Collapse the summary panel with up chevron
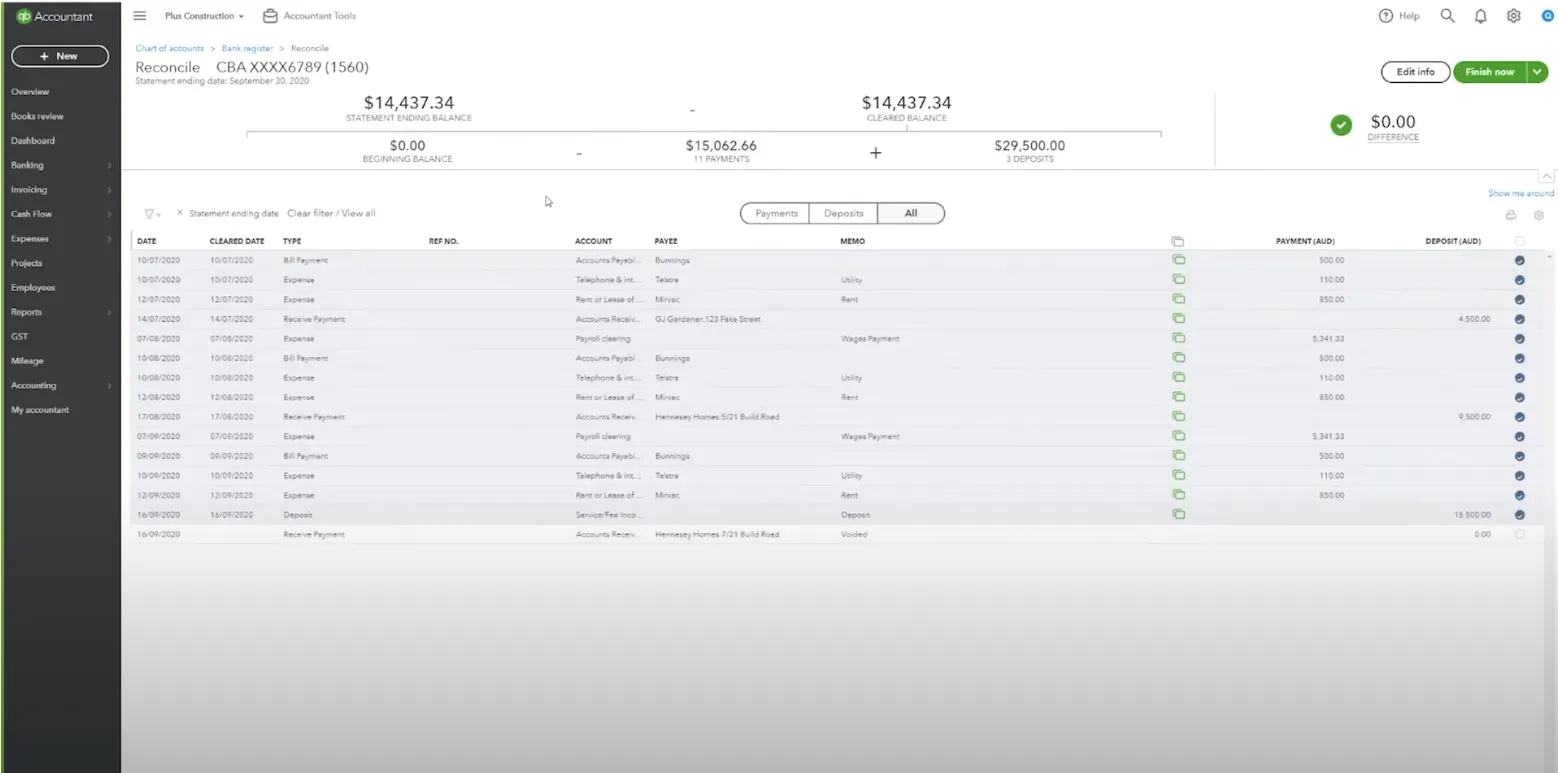 (1547, 176)
